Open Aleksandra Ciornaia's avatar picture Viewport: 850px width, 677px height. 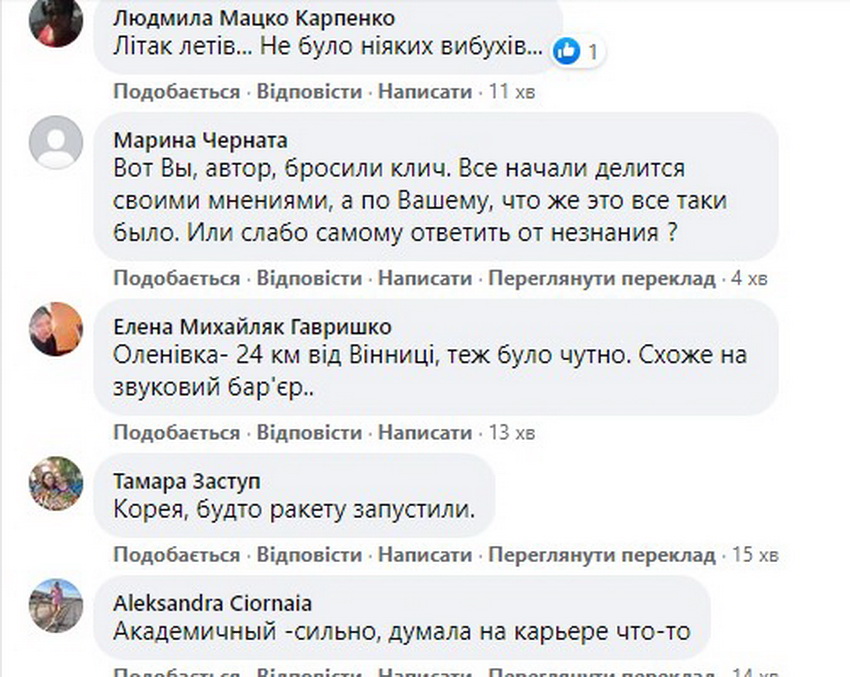[56, 604]
